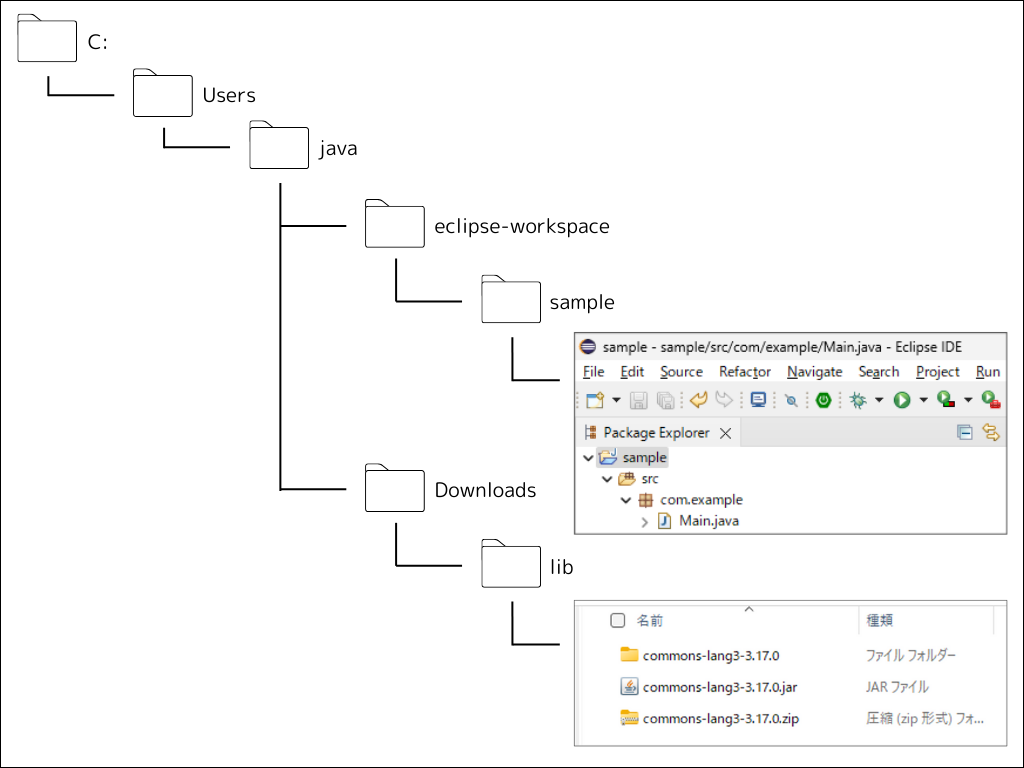
Task: Tick the select-all checkbox beside 名前
Action: (618, 620)
